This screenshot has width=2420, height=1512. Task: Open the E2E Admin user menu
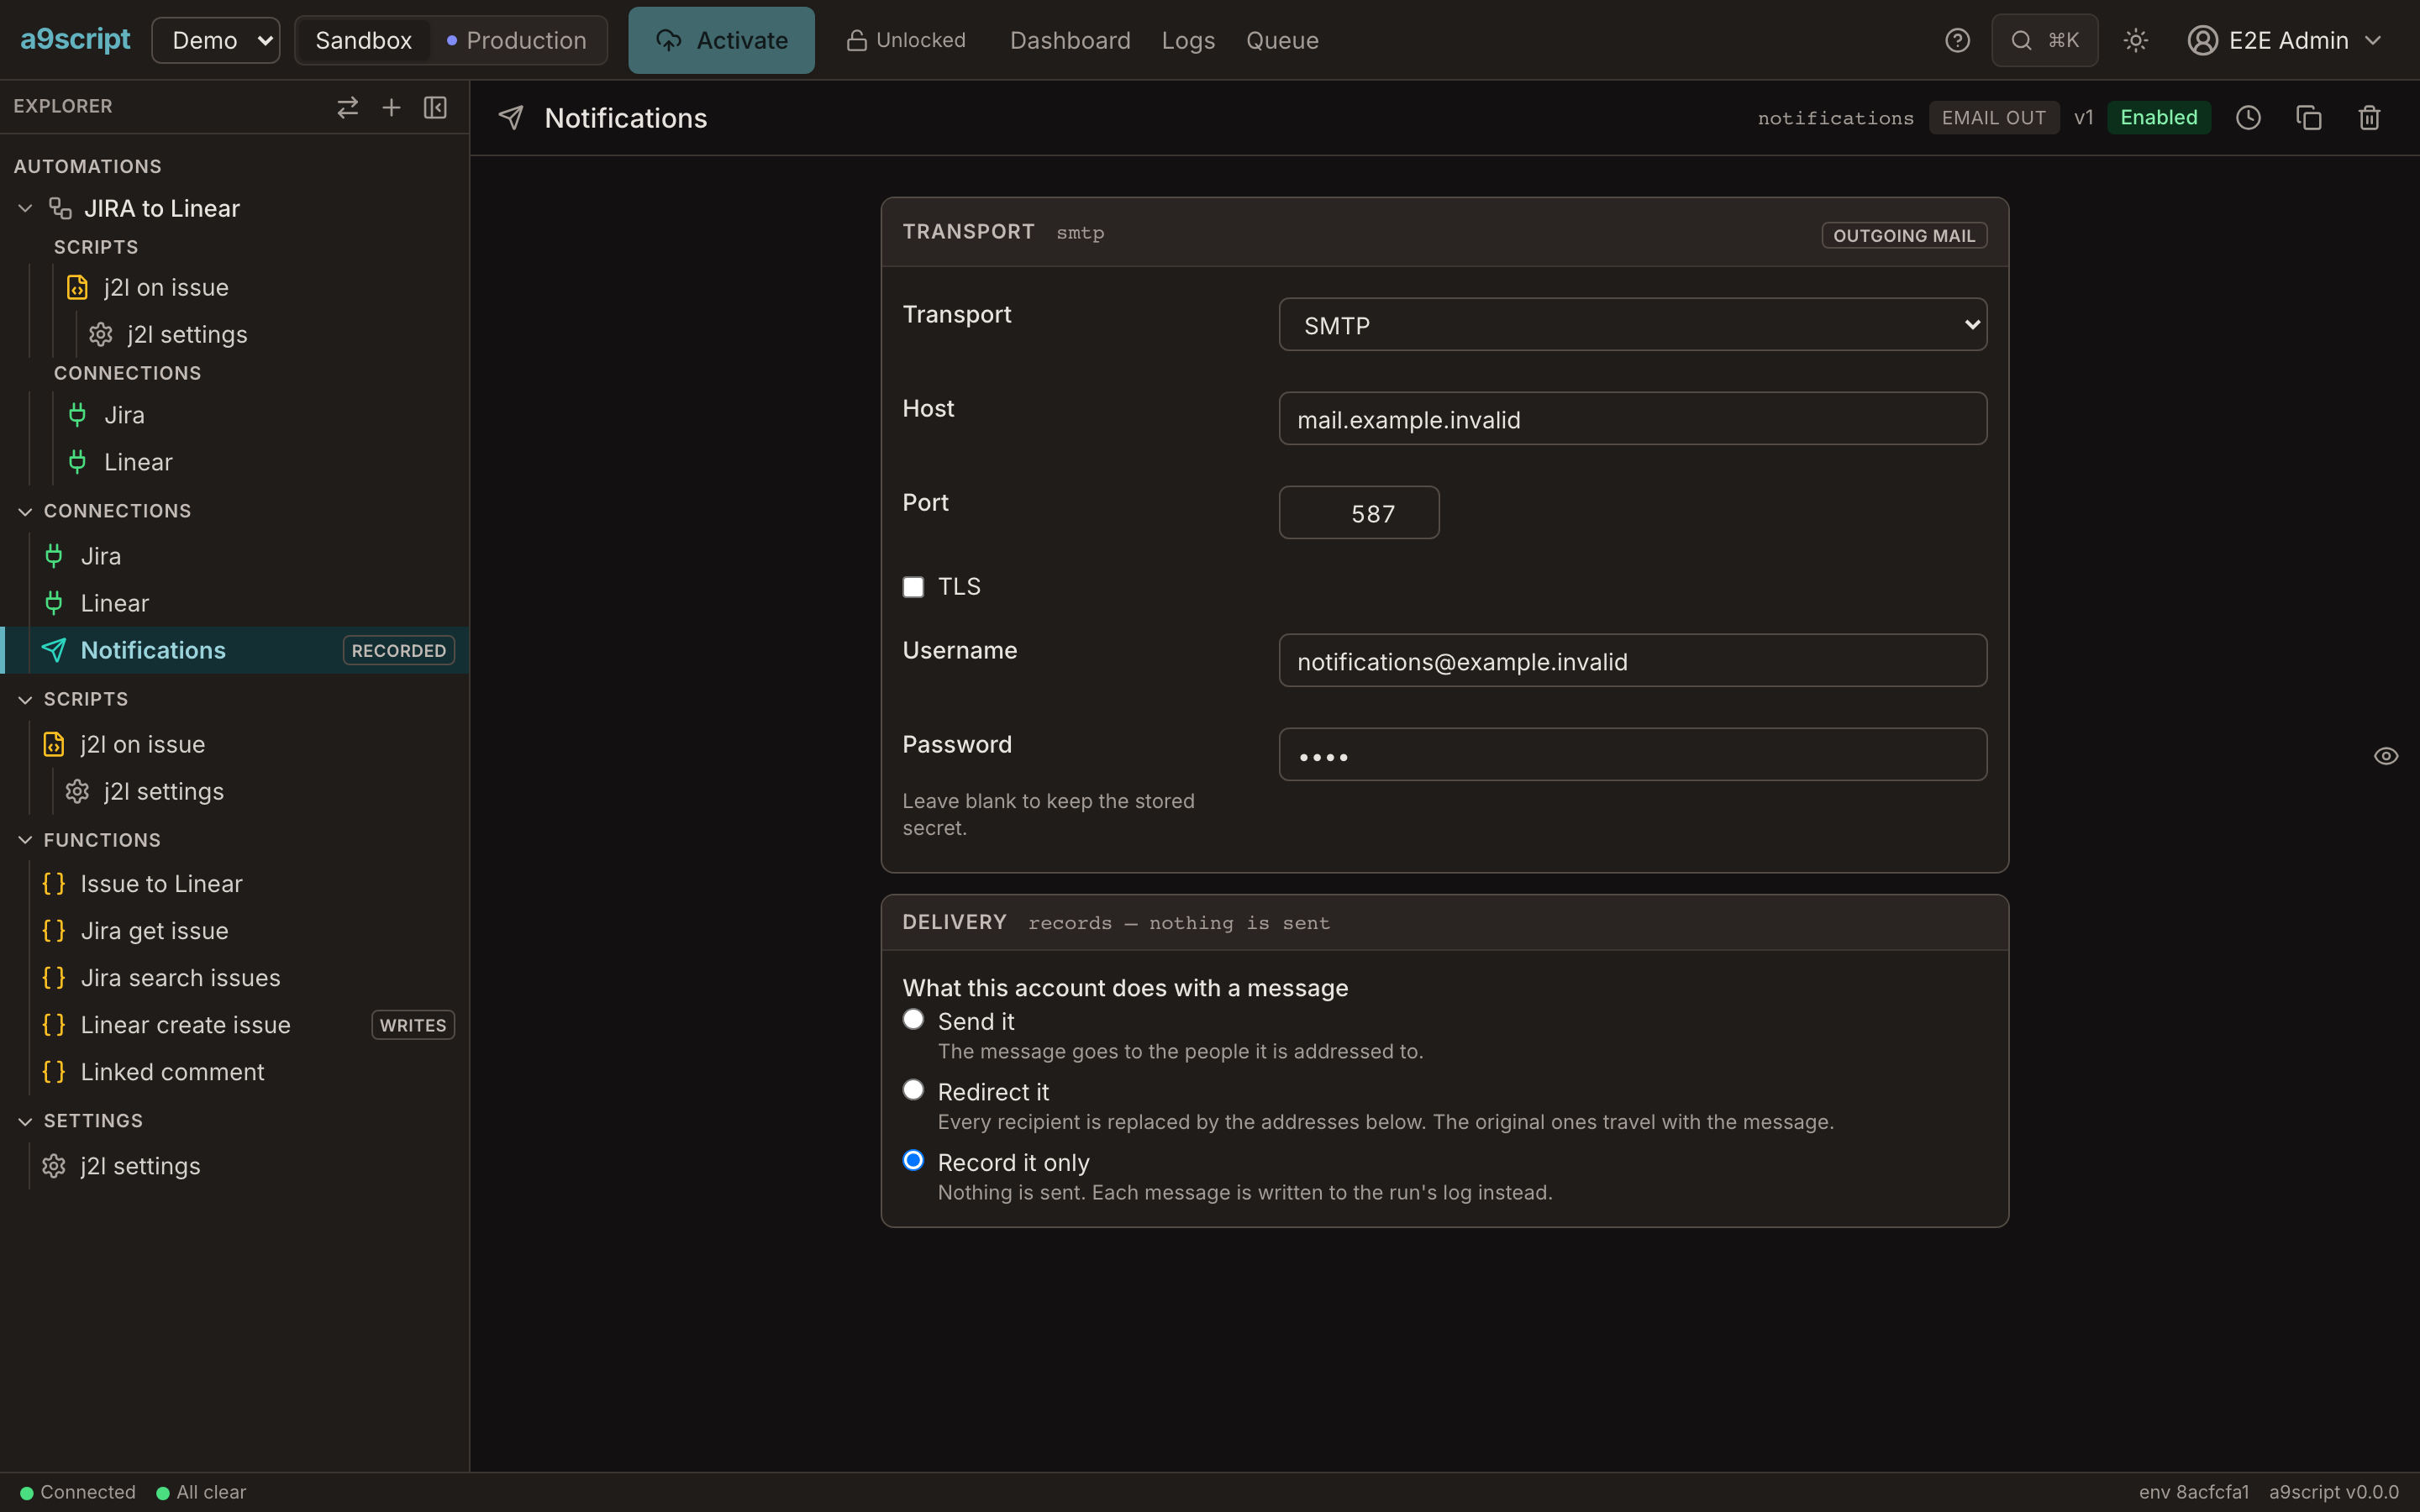pos(2284,40)
